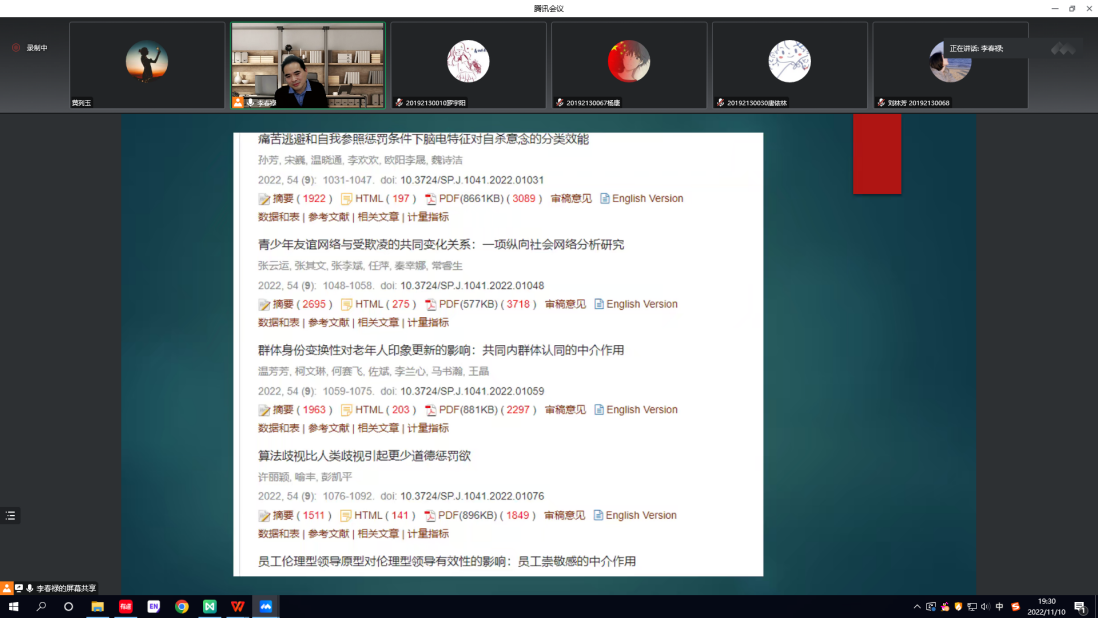Select 贾利玉 participant video tile

147,65
